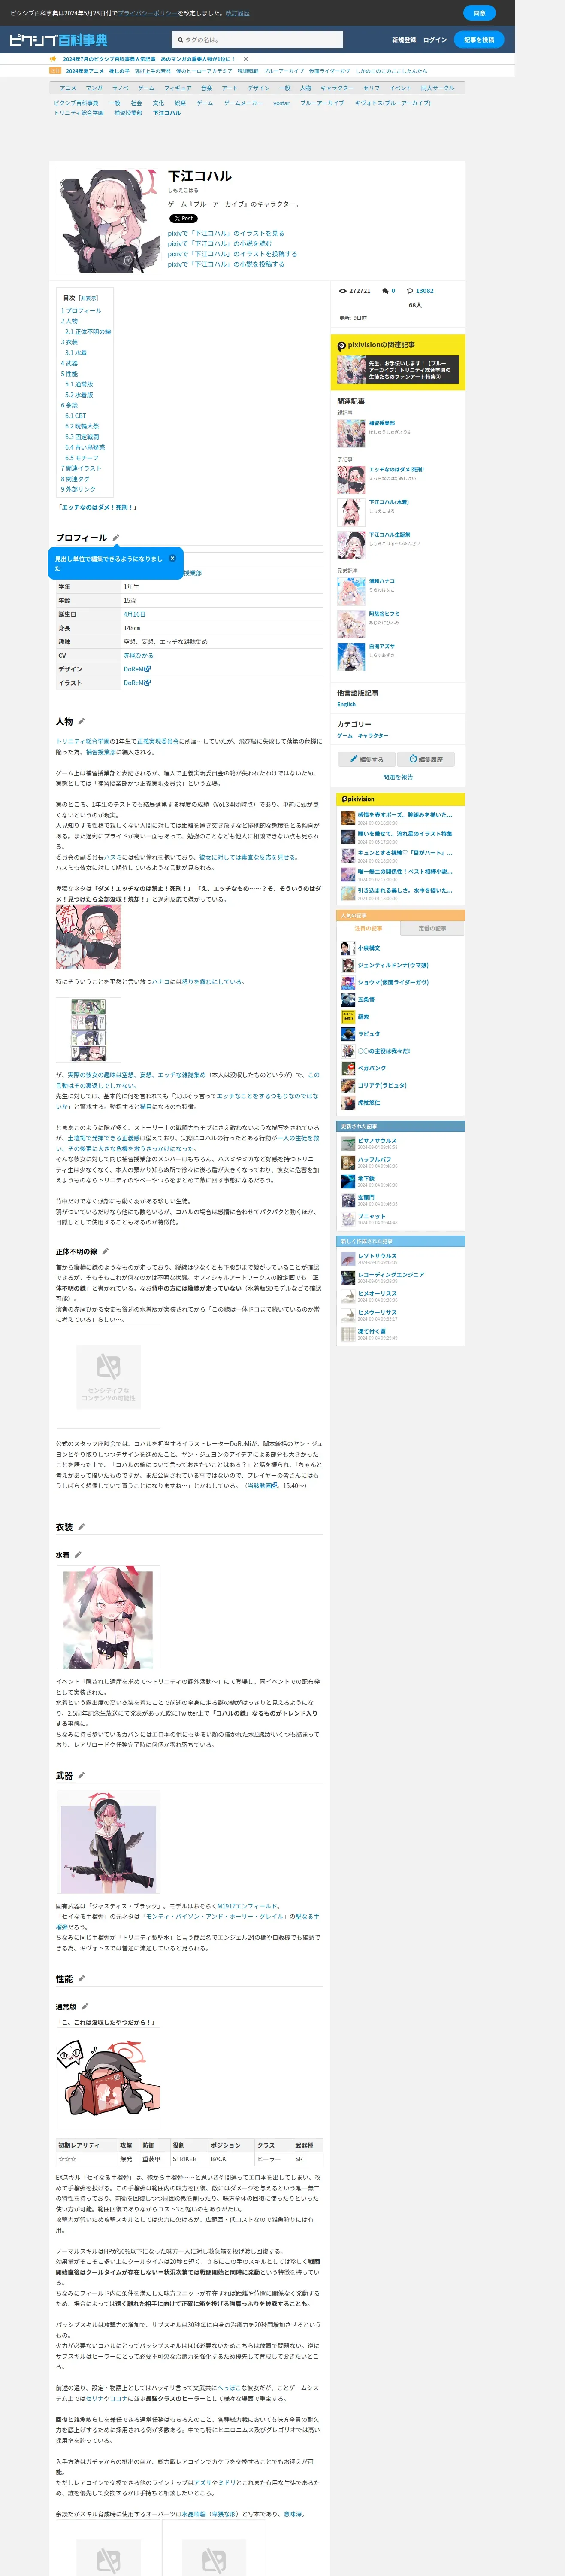Click the ゲーム category link in カテゴリー box
The width and height of the screenshot is (565, 2576).
click(344, 735)
